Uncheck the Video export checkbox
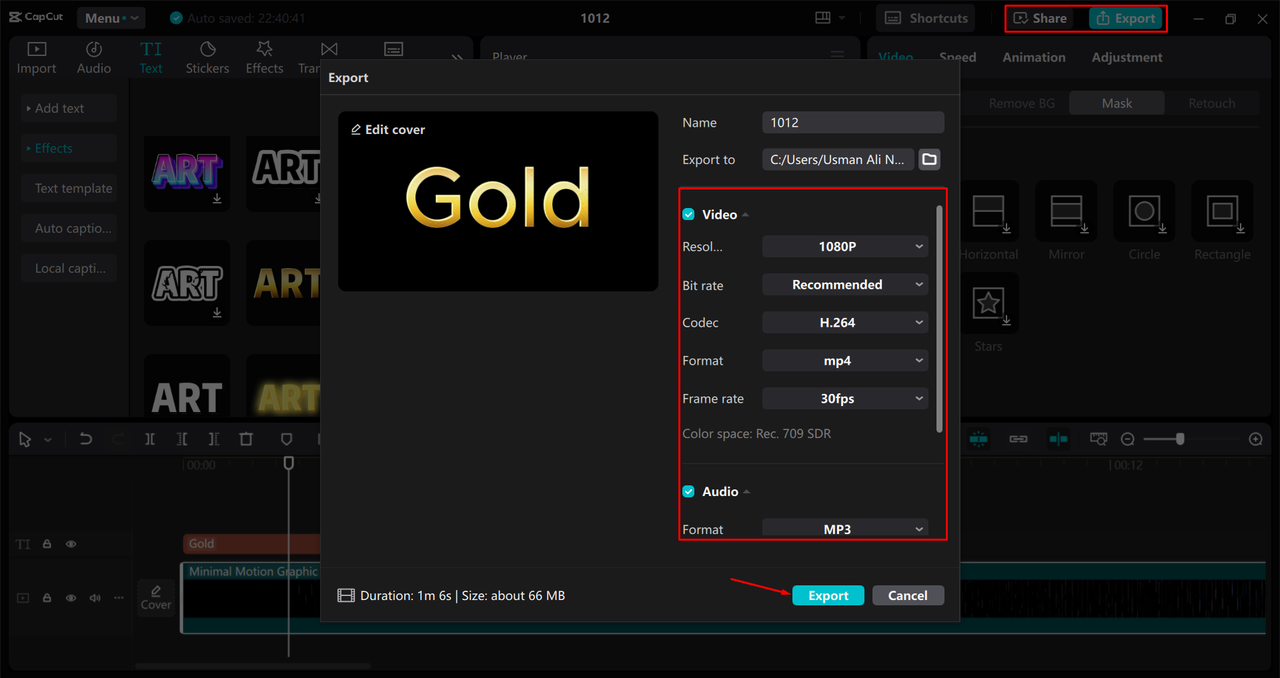 click(x=688, y=215)
